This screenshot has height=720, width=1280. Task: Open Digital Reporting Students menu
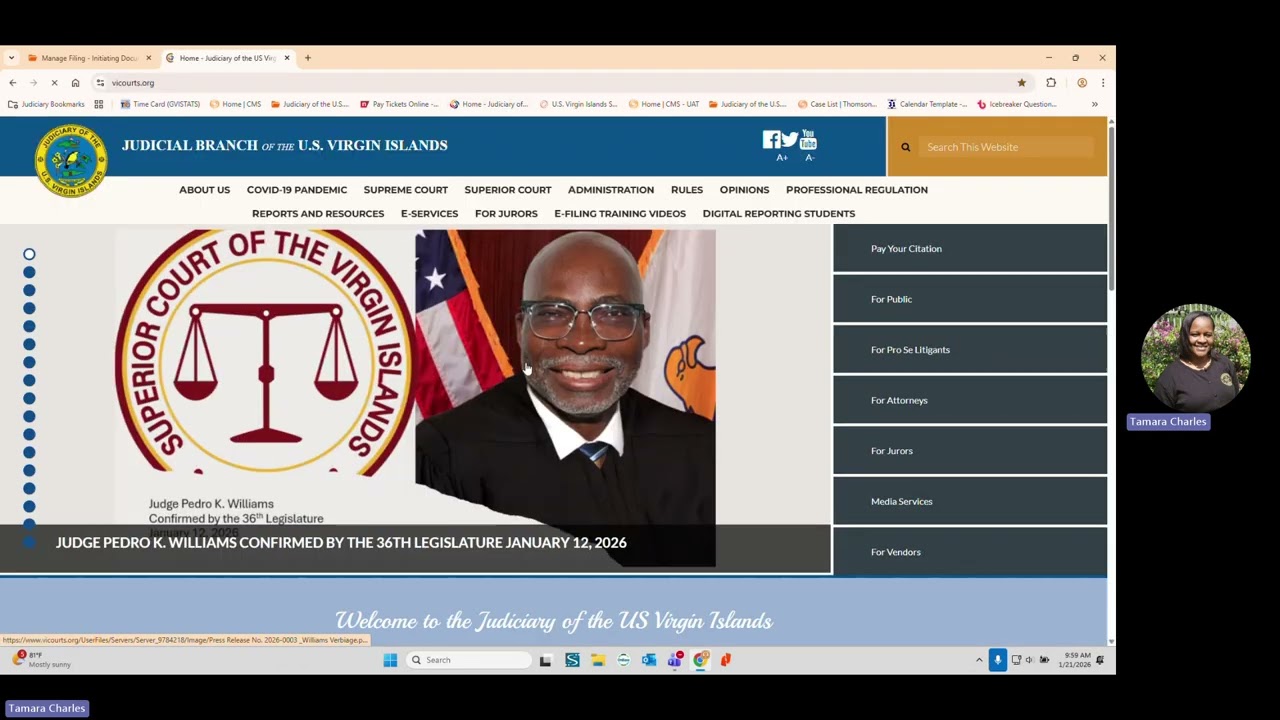[779, 214]
